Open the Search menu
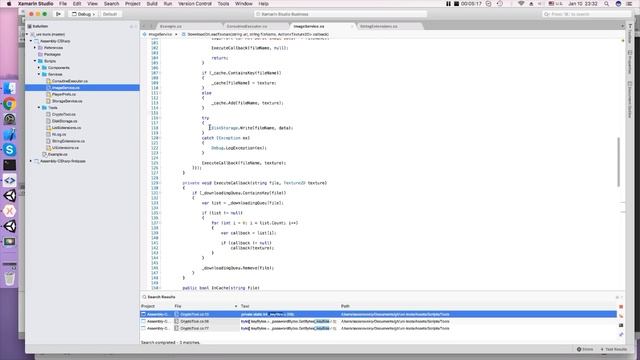Screen dimensions: 640x360 pos(111,4)
